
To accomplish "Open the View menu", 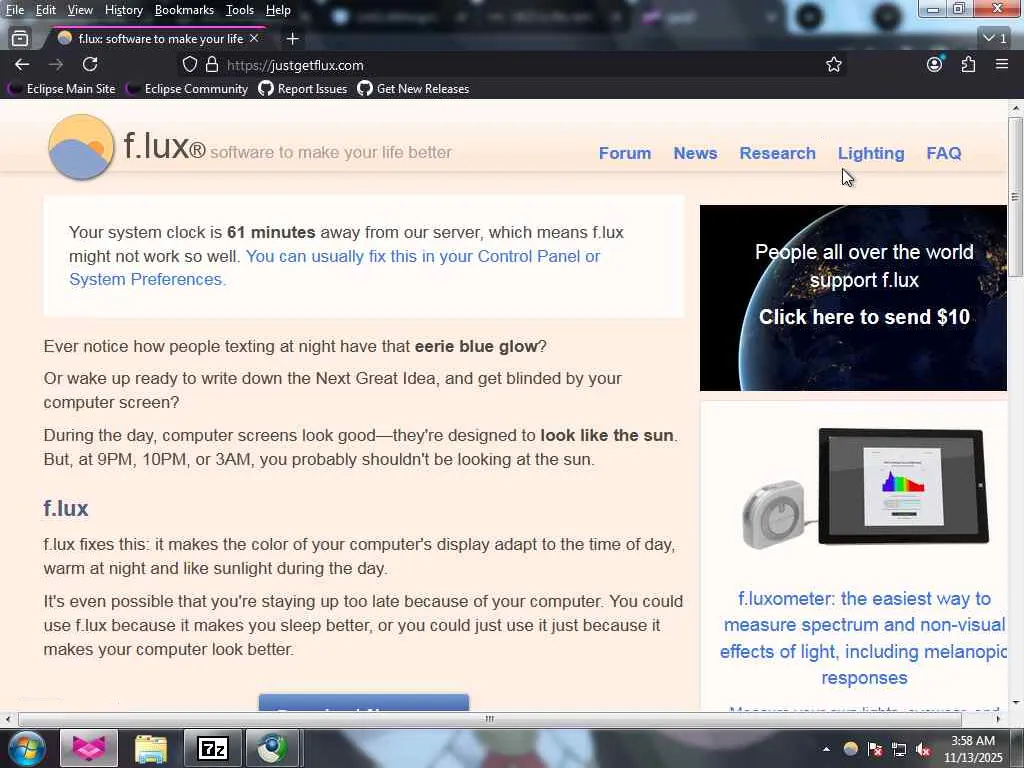I will pos(80,10).
